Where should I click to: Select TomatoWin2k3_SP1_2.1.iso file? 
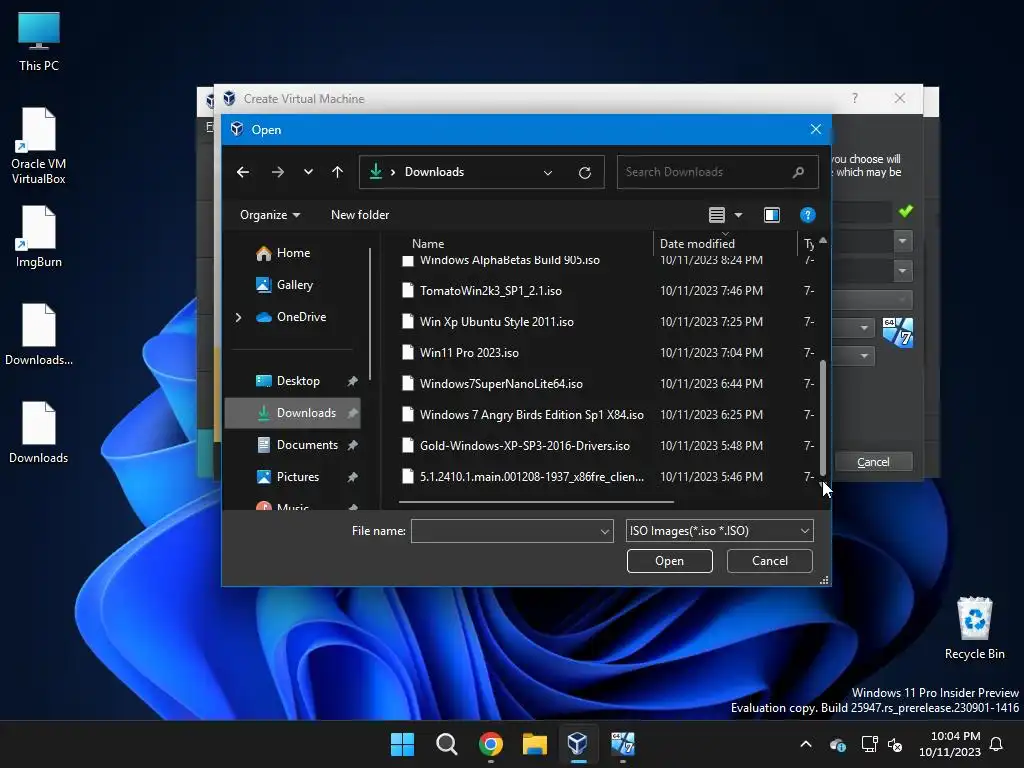click(x=490, y=291)
